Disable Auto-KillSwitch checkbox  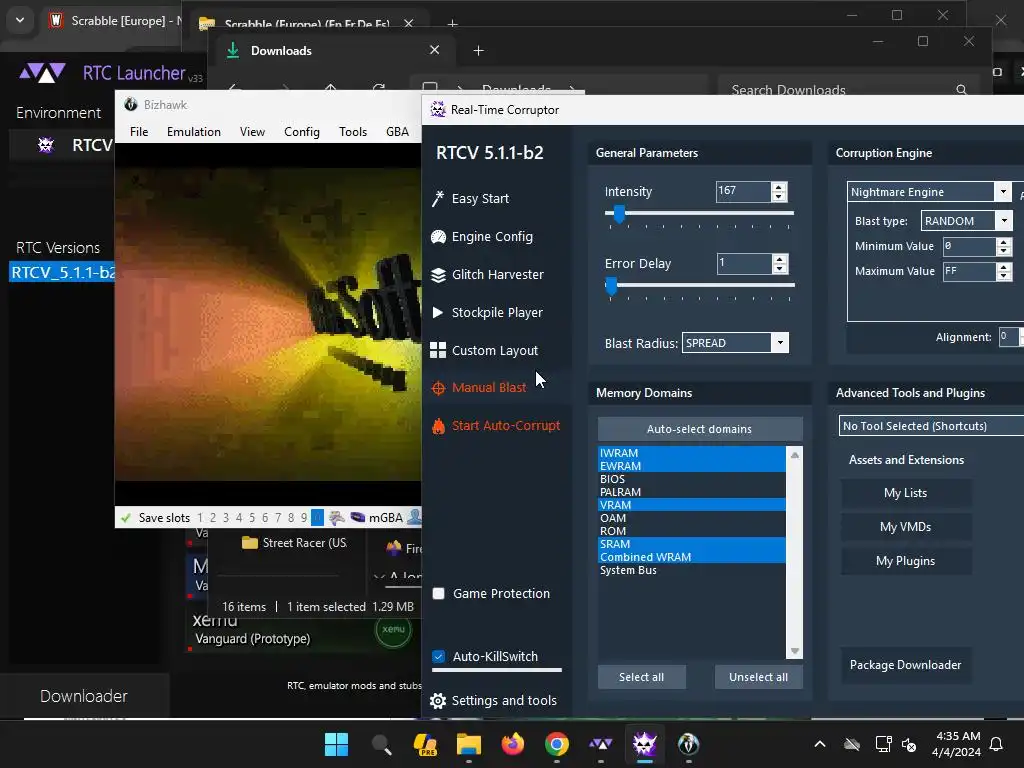coord(439,657)
